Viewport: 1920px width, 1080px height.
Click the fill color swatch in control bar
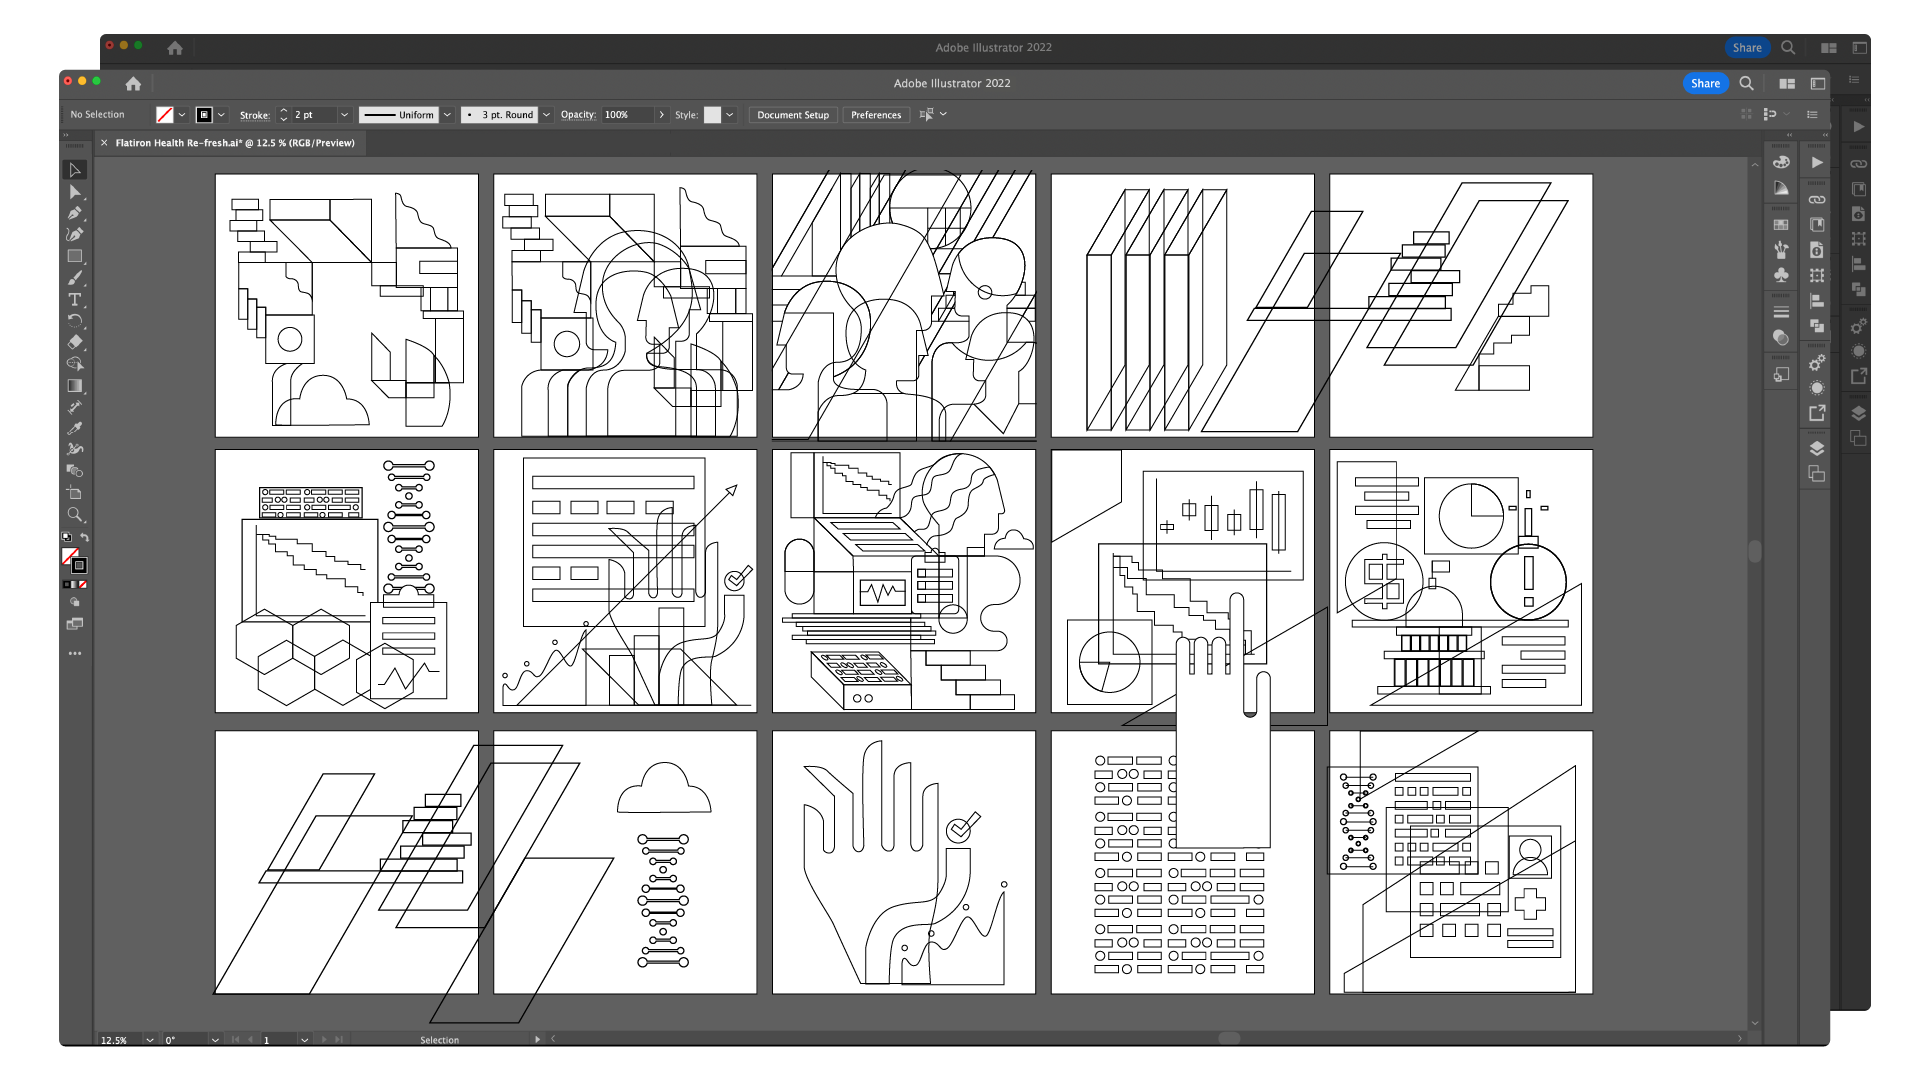[x=165, y=115]
